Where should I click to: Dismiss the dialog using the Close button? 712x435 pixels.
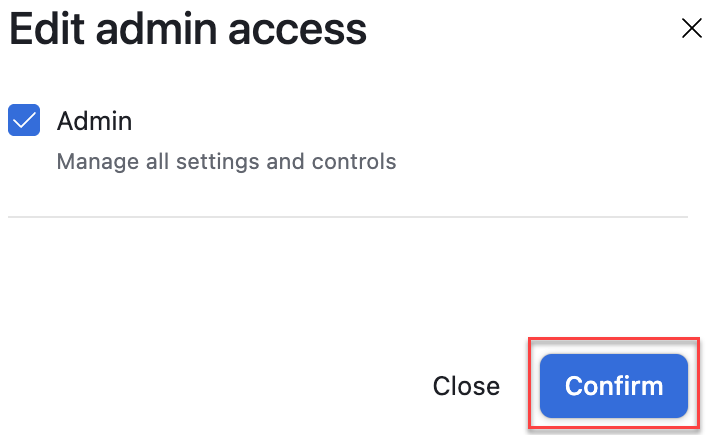click(x=466, y=386)
